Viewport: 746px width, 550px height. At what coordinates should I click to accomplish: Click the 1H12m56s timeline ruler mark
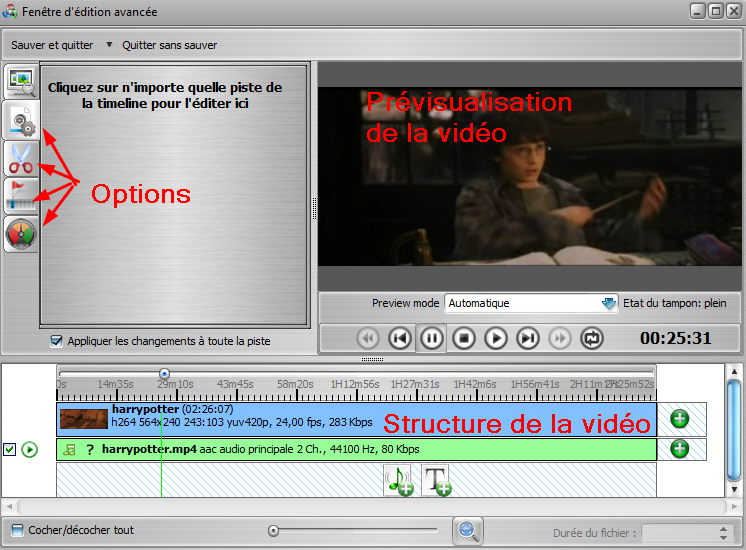click(x=355, y=384)
